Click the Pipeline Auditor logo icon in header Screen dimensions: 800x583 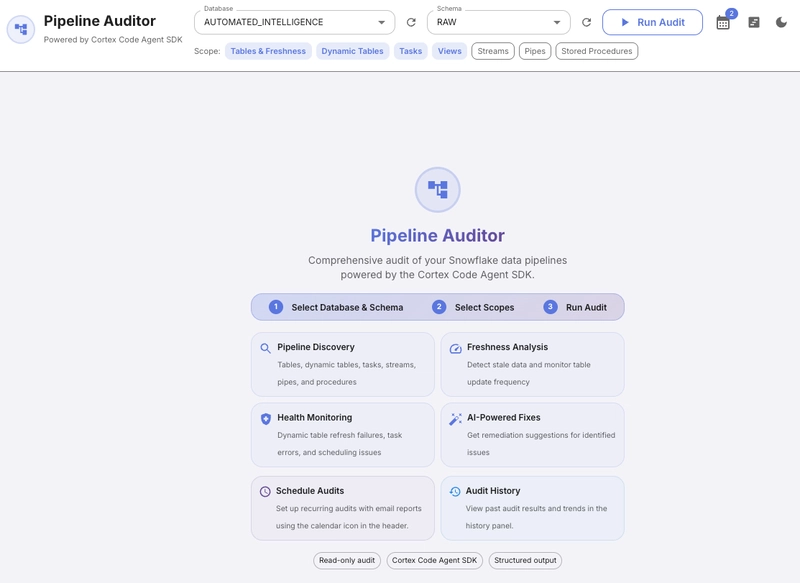(21, 29)
